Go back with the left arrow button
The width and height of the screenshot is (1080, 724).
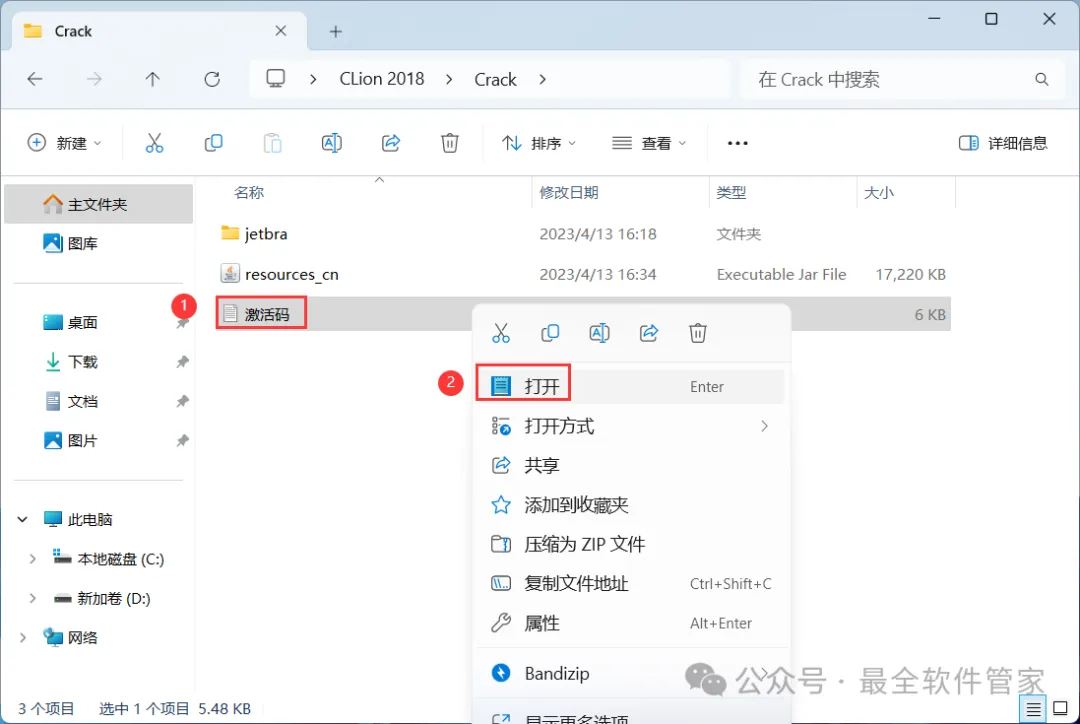34,79
